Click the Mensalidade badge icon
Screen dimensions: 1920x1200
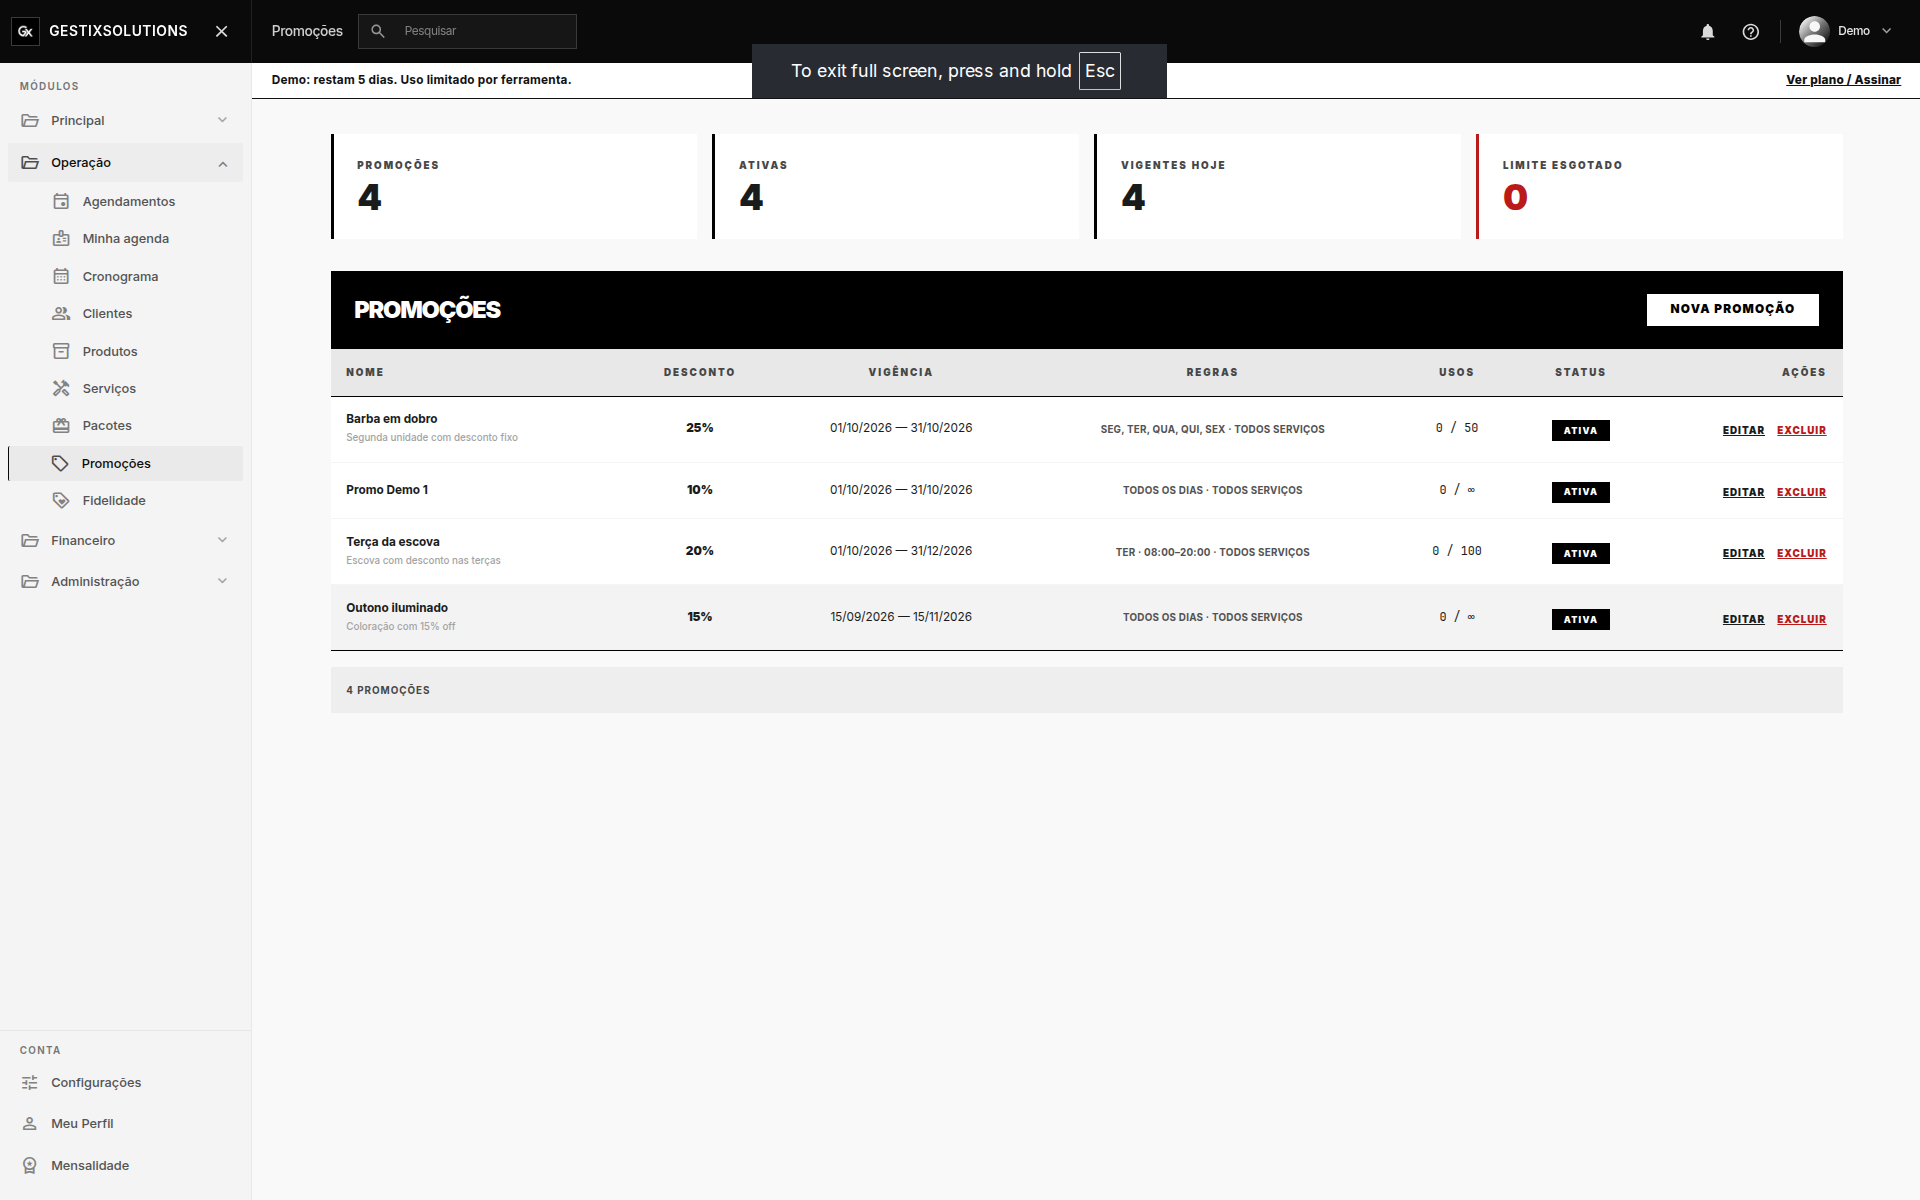coord(30,1165)
